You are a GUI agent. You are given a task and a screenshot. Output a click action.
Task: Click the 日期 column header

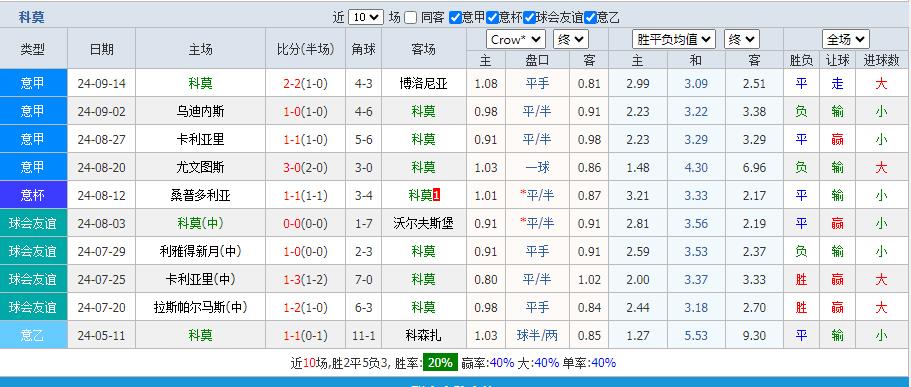pos(102,49)
